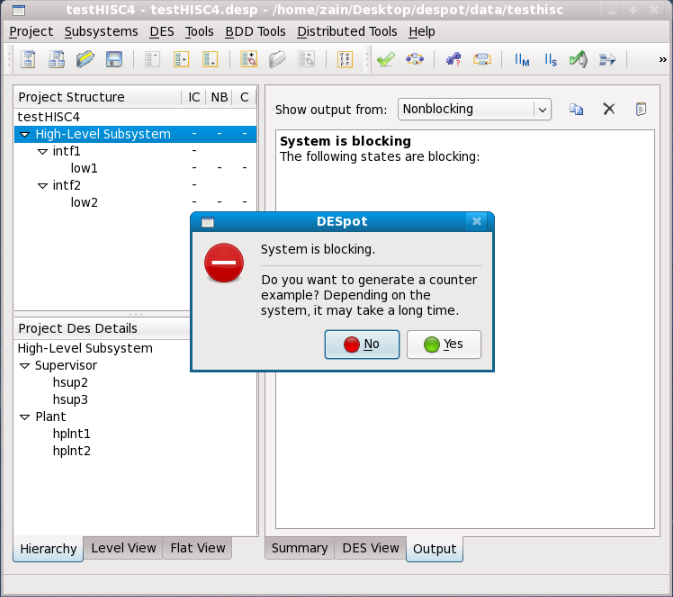Select hplnt1 under Plant
This screenshot has width=673, height=597.
click(71, 434)
